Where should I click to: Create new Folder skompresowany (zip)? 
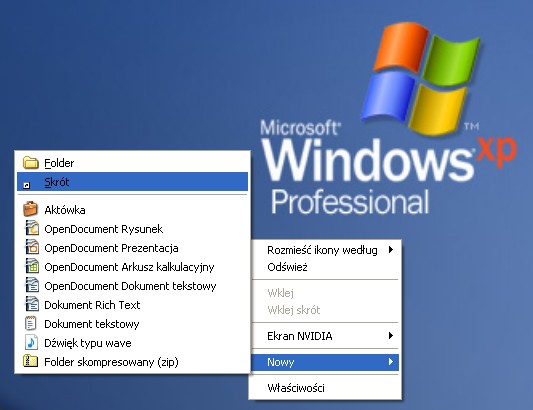[x=132, y=362]
